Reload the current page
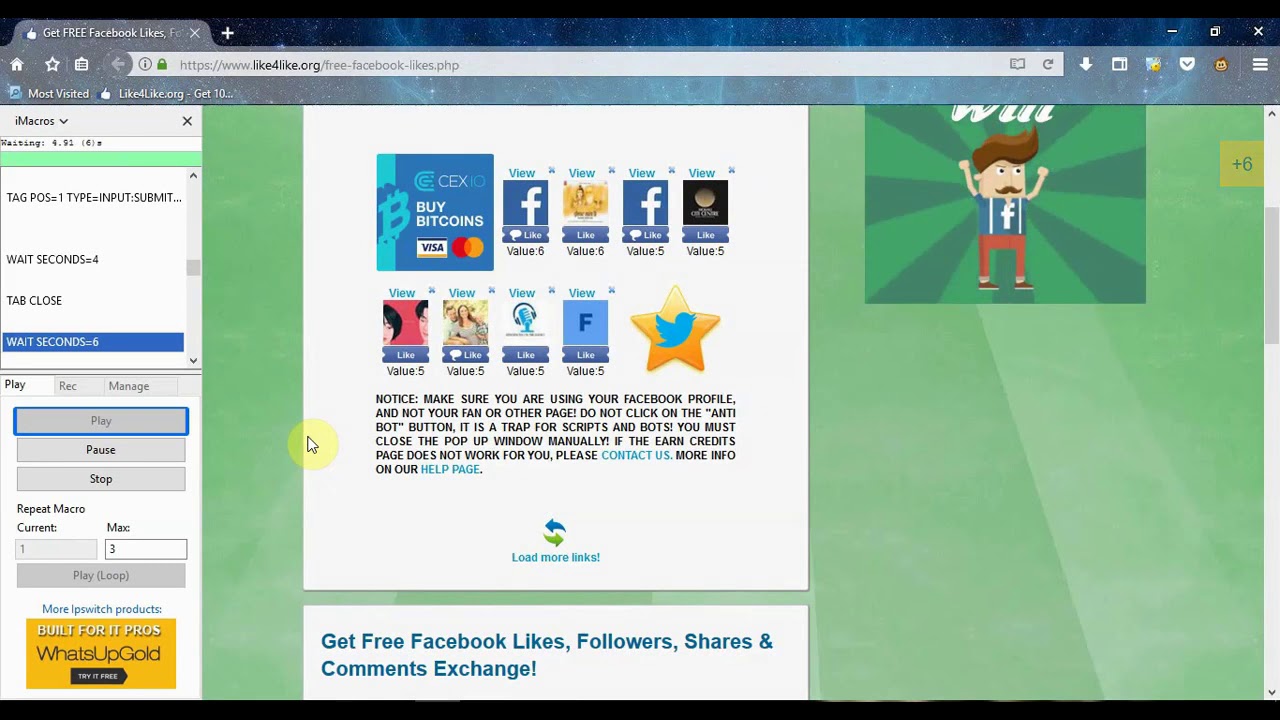 tap(1048, 64)
